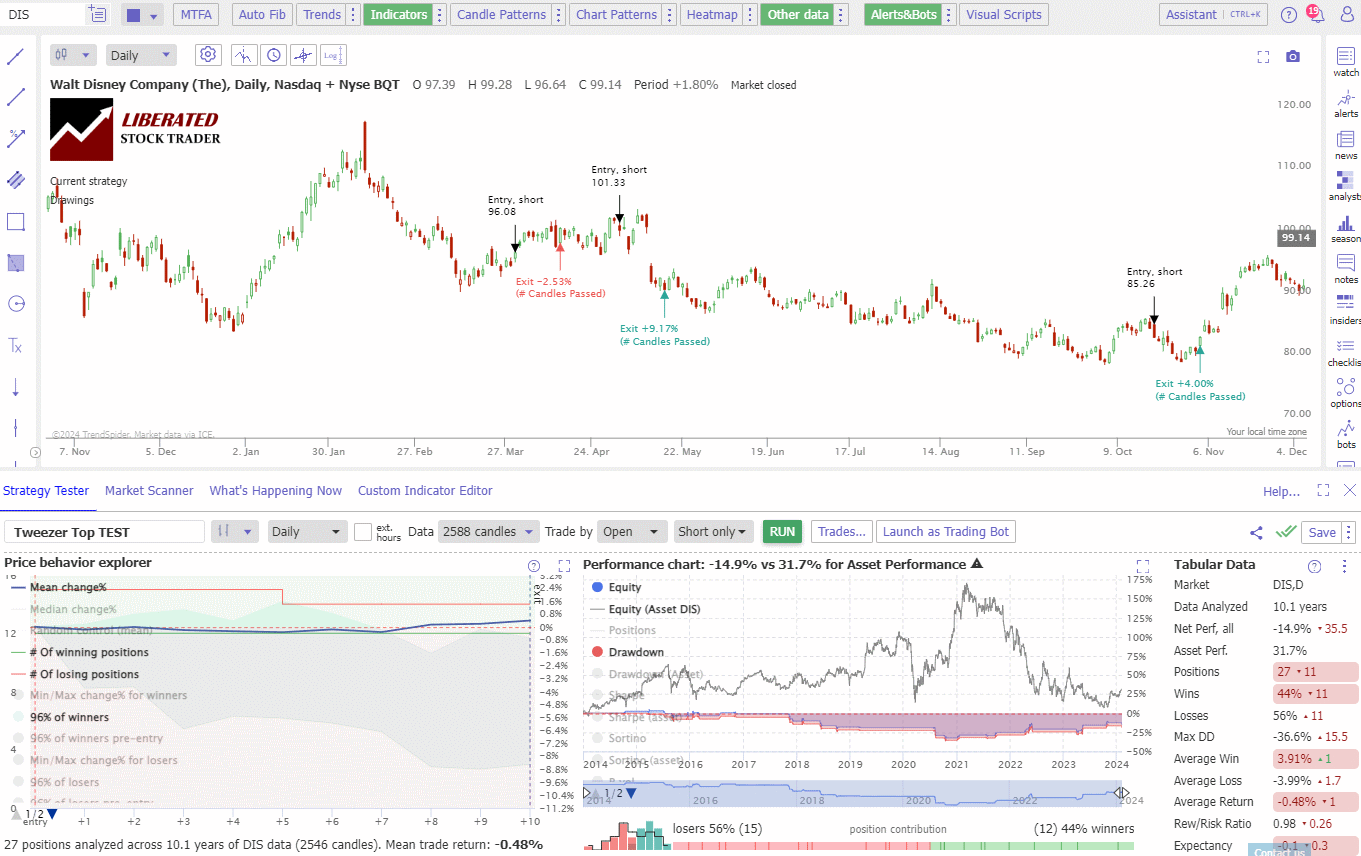Screen dimensions: 1361x856
Task: Switch to the Market Scanner tab
Action: [x=149, y=491]
